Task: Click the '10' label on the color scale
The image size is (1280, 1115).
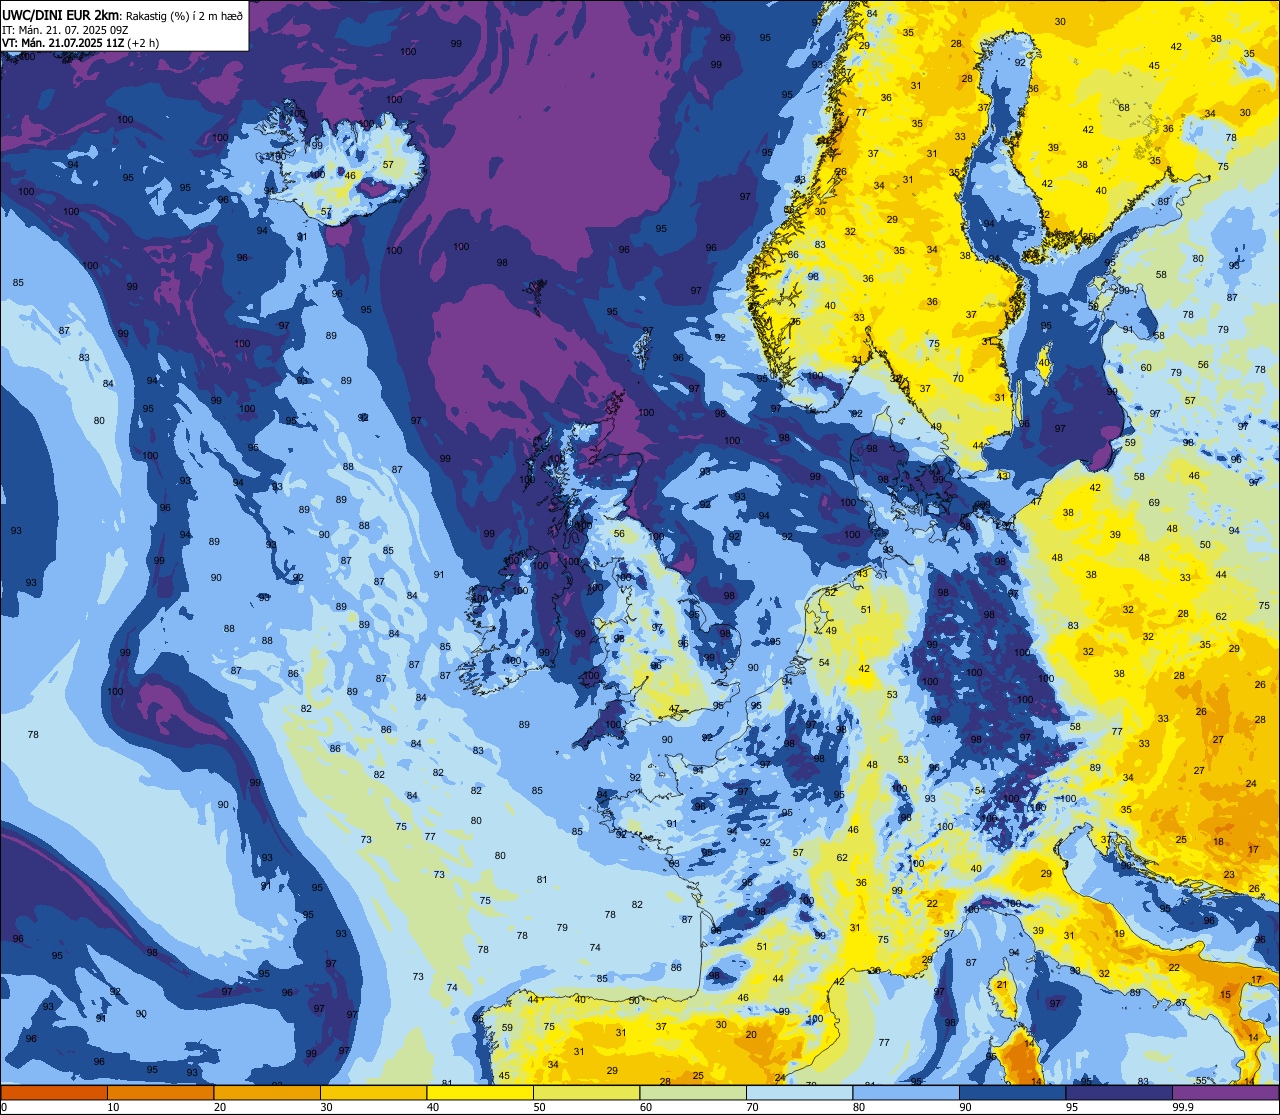Action: 113,1107
